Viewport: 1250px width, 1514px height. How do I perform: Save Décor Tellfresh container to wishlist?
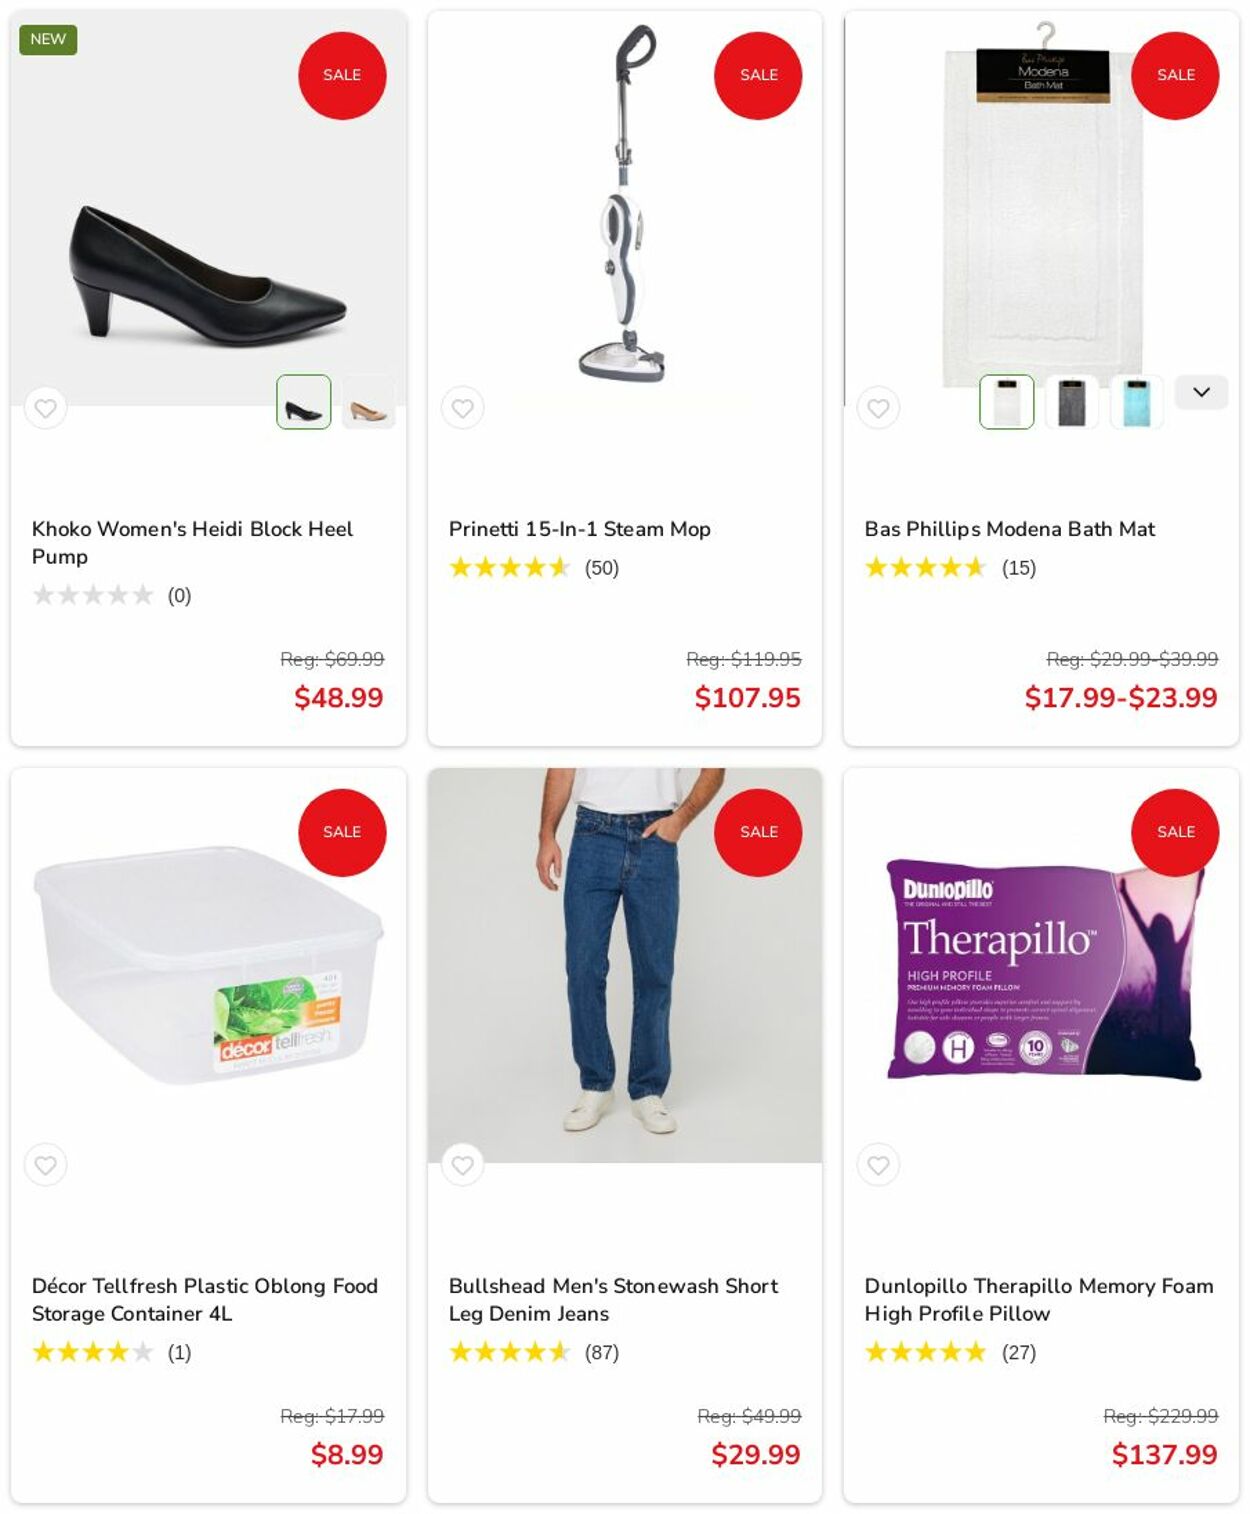45,1165
